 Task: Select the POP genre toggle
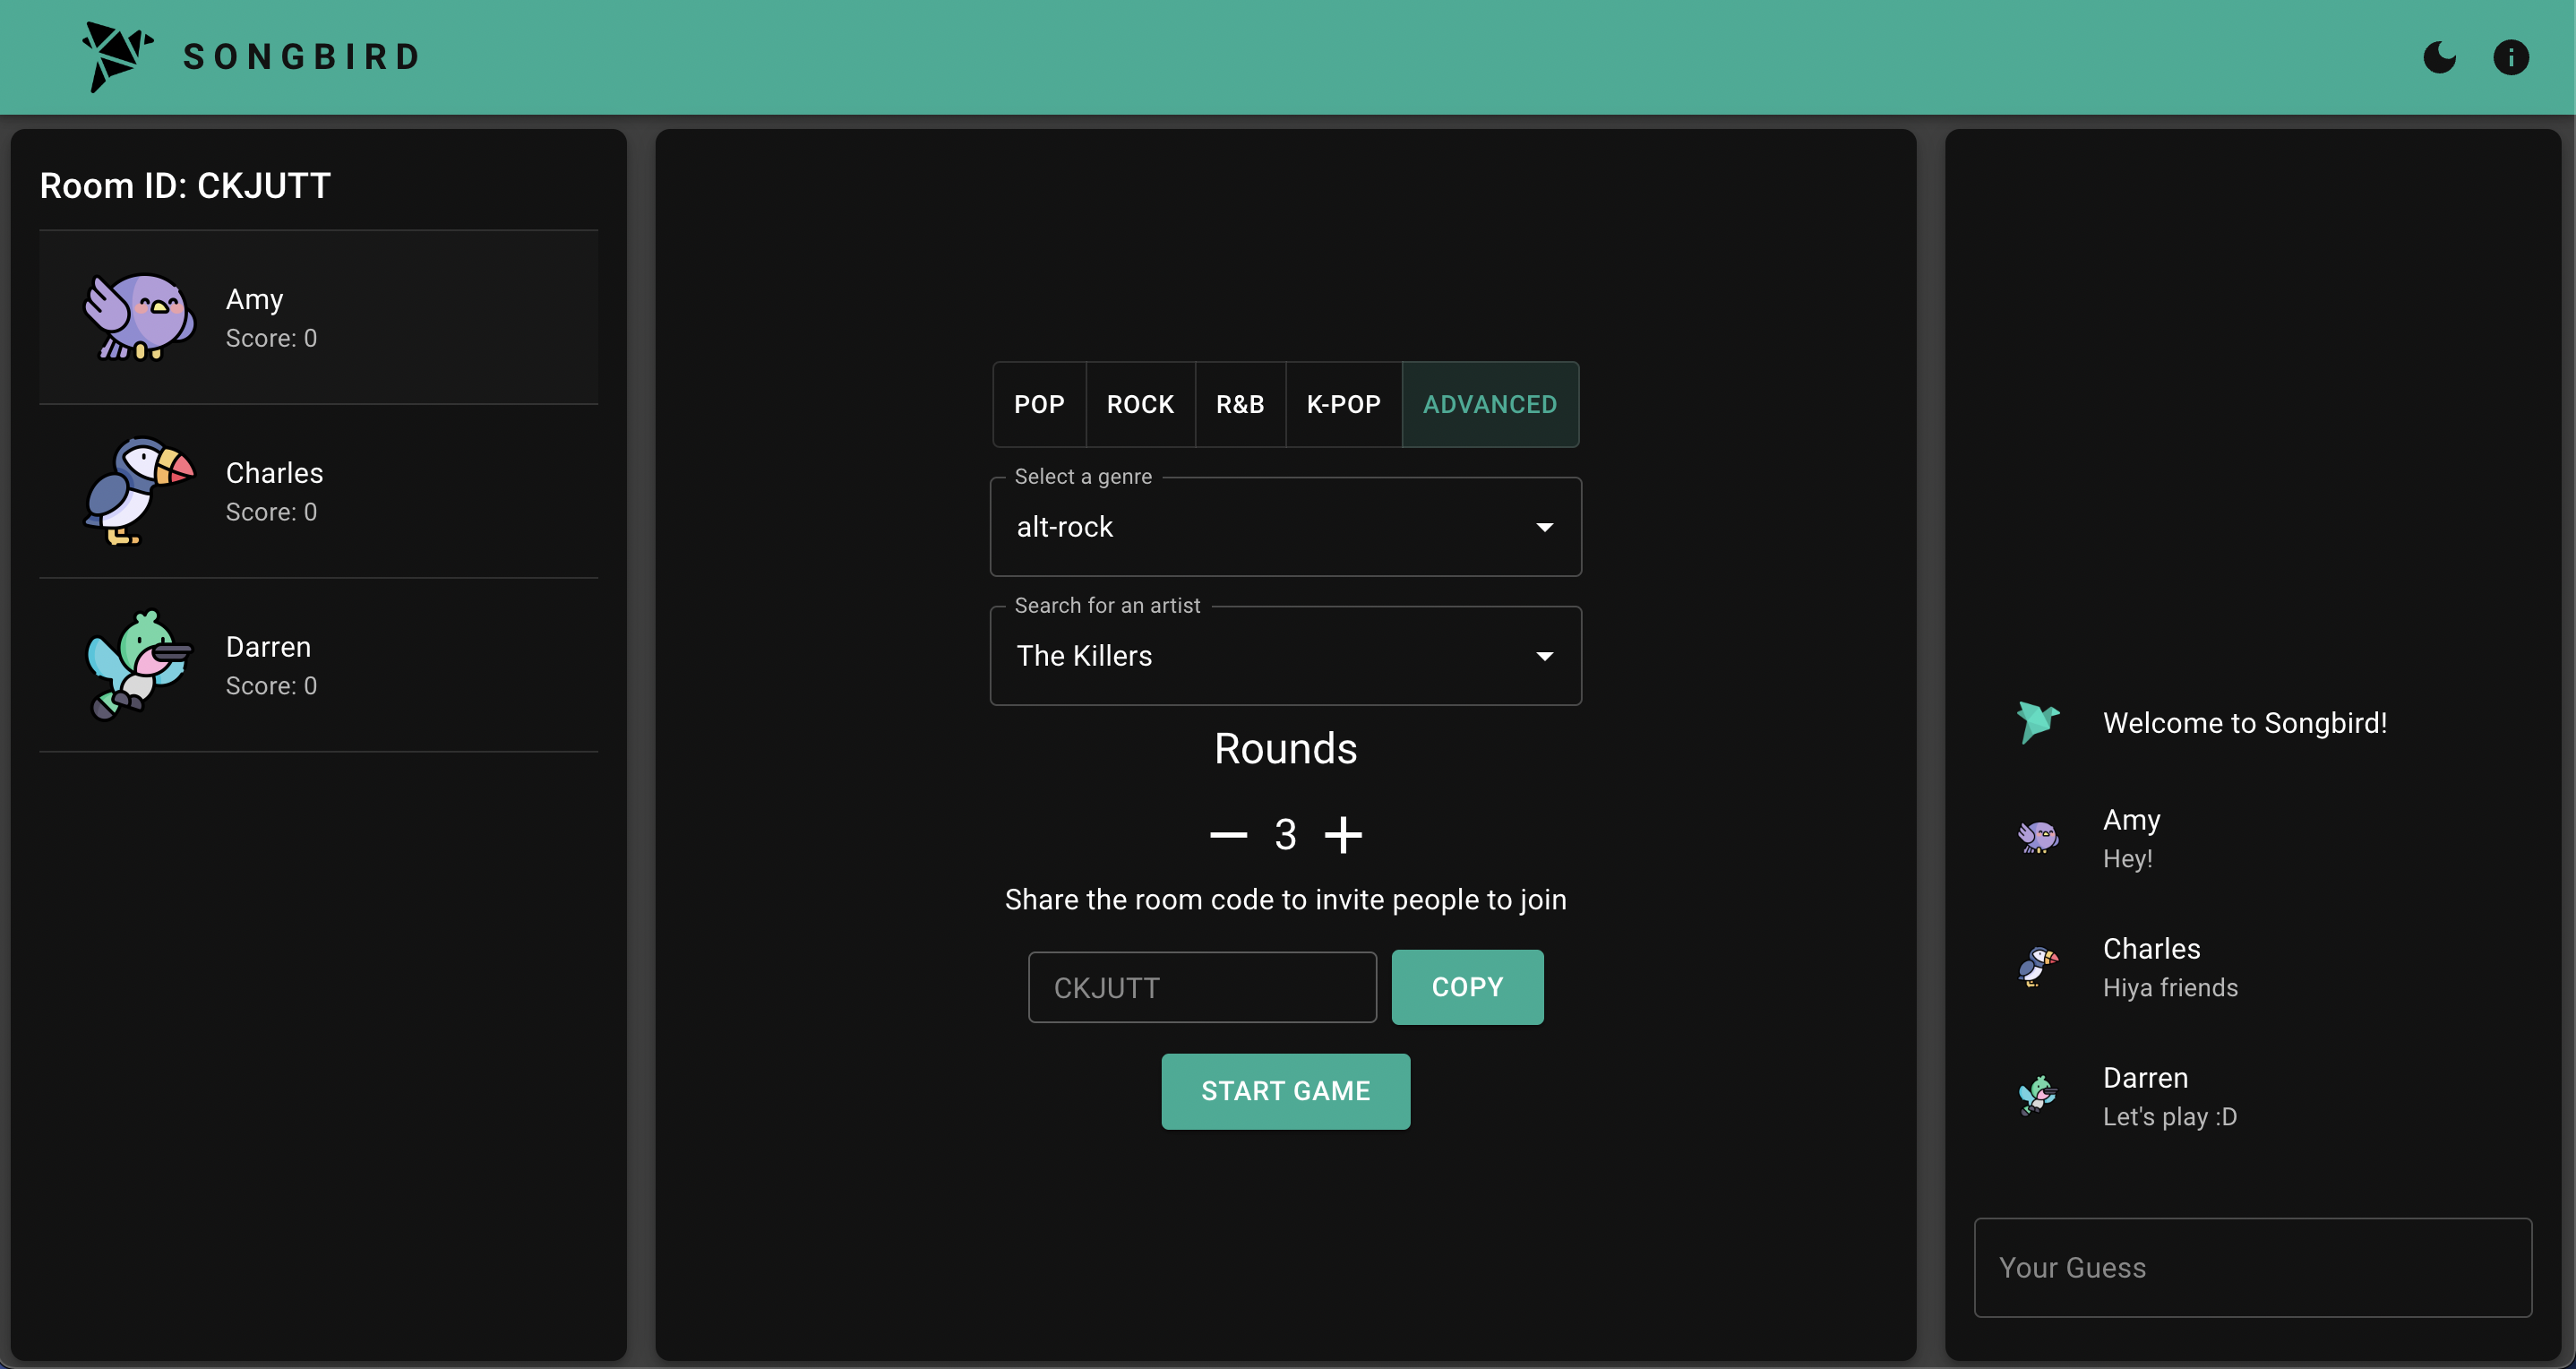[1039, 404]
